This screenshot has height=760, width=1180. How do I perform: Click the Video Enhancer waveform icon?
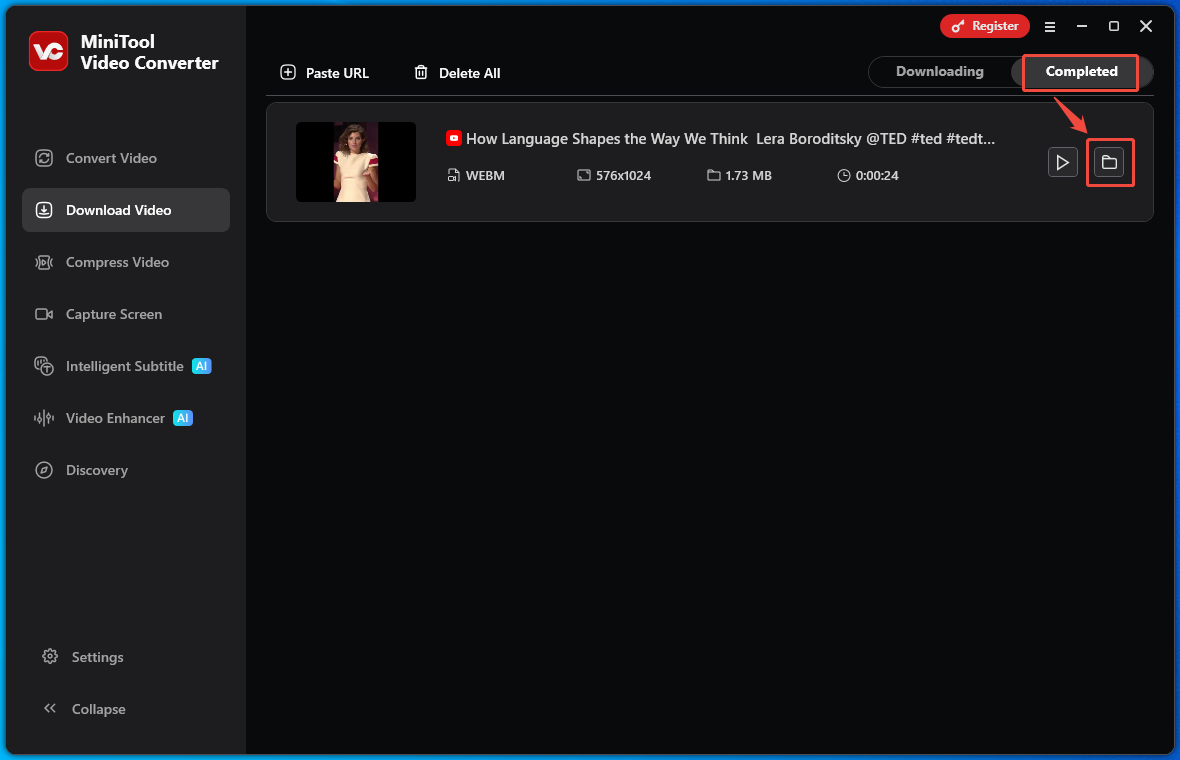(44, 418)
